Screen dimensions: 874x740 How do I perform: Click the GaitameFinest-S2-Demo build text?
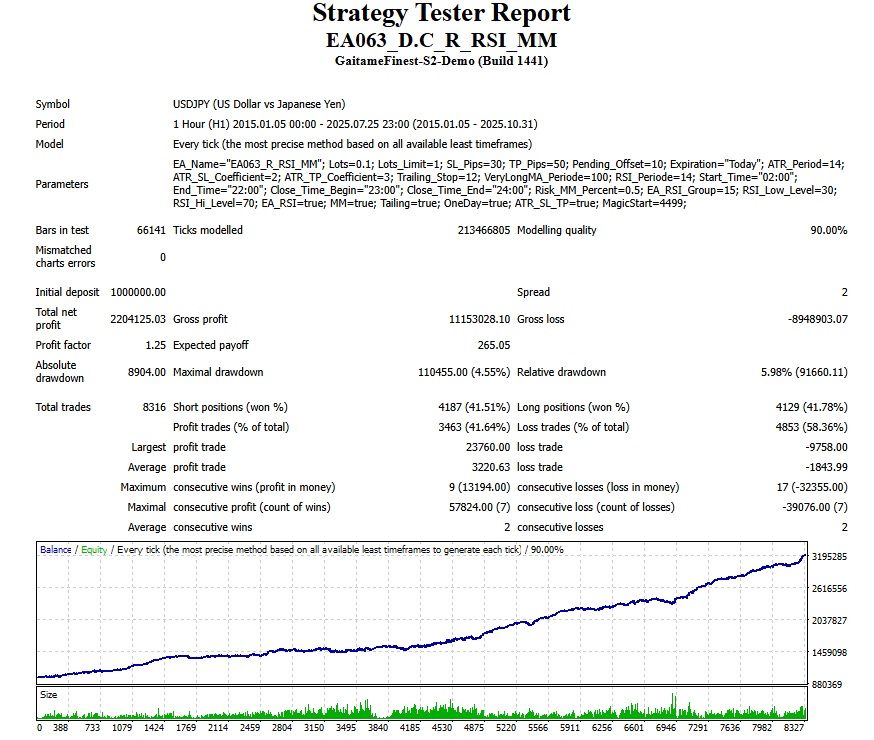(441, 61)
